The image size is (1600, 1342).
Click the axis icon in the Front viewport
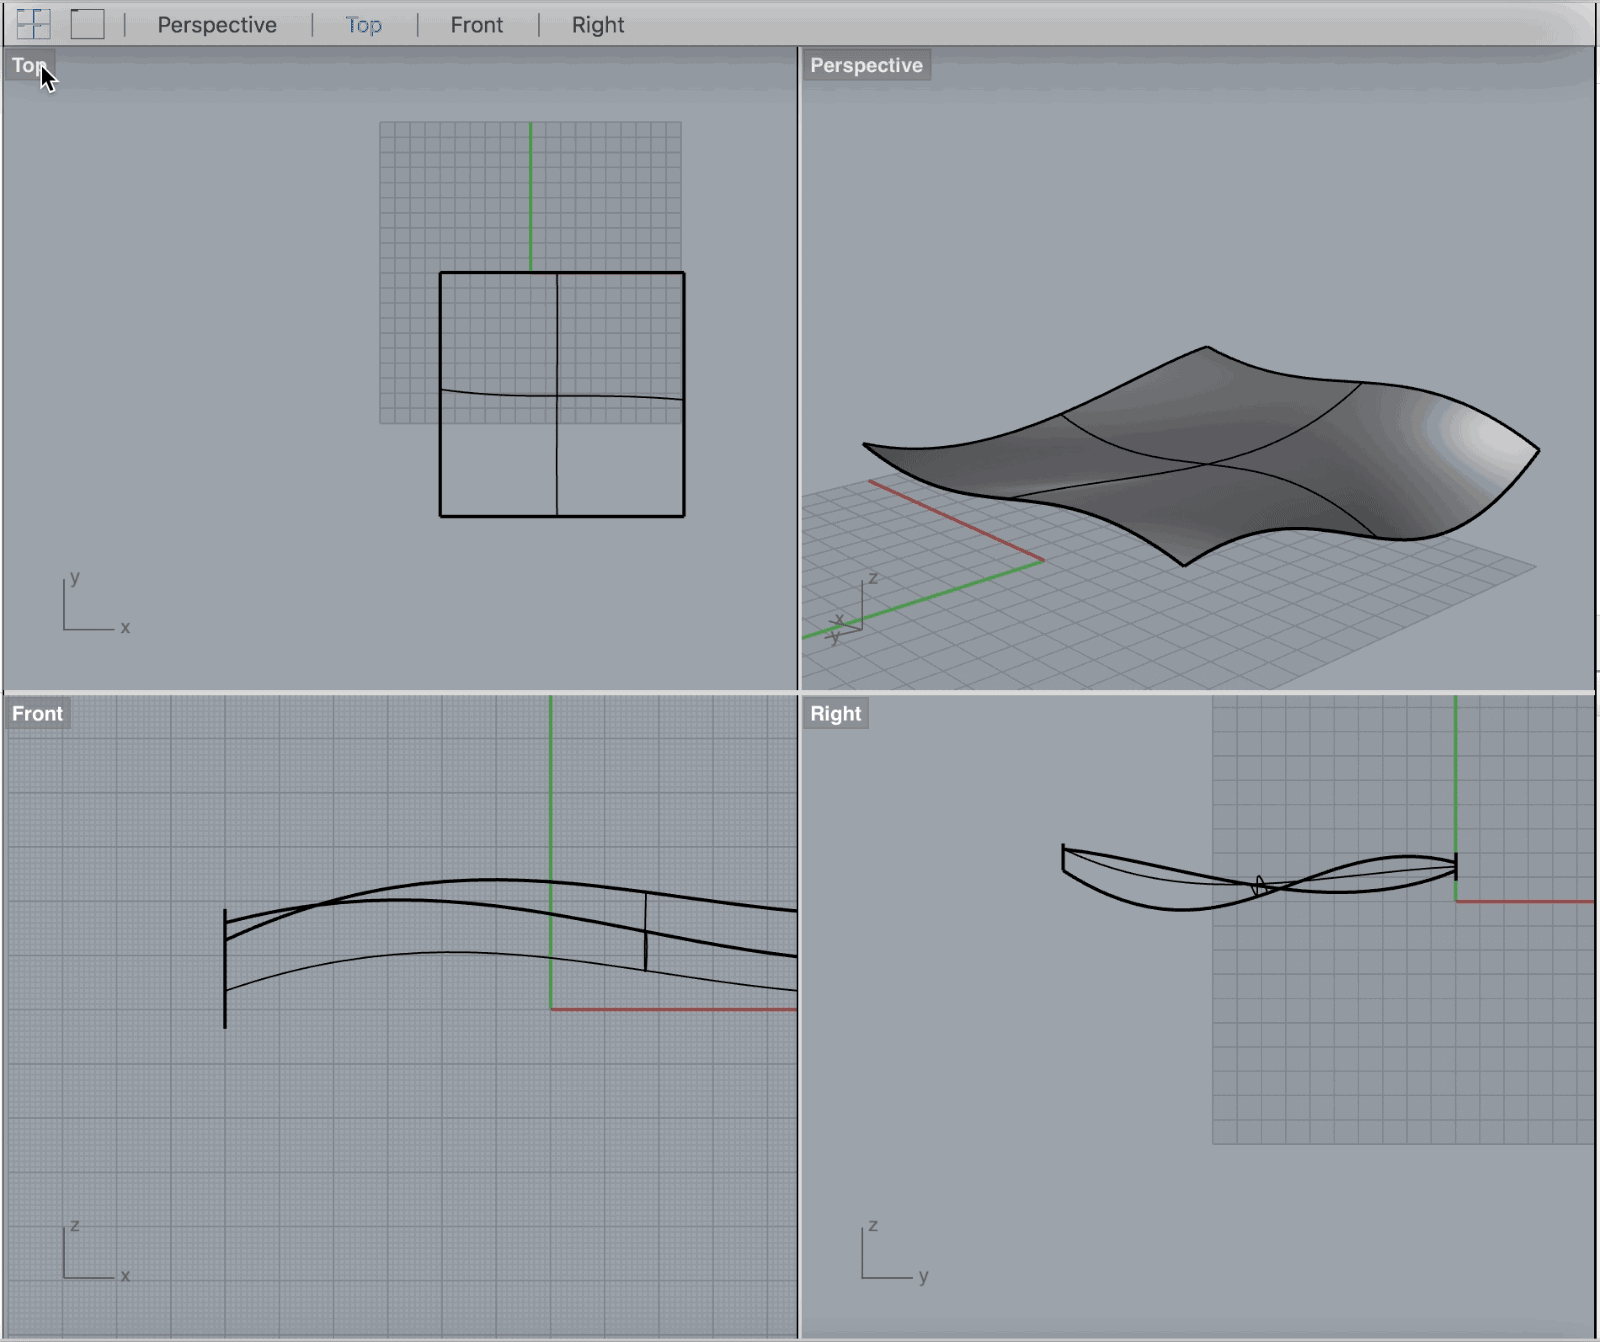point(90,1255)
